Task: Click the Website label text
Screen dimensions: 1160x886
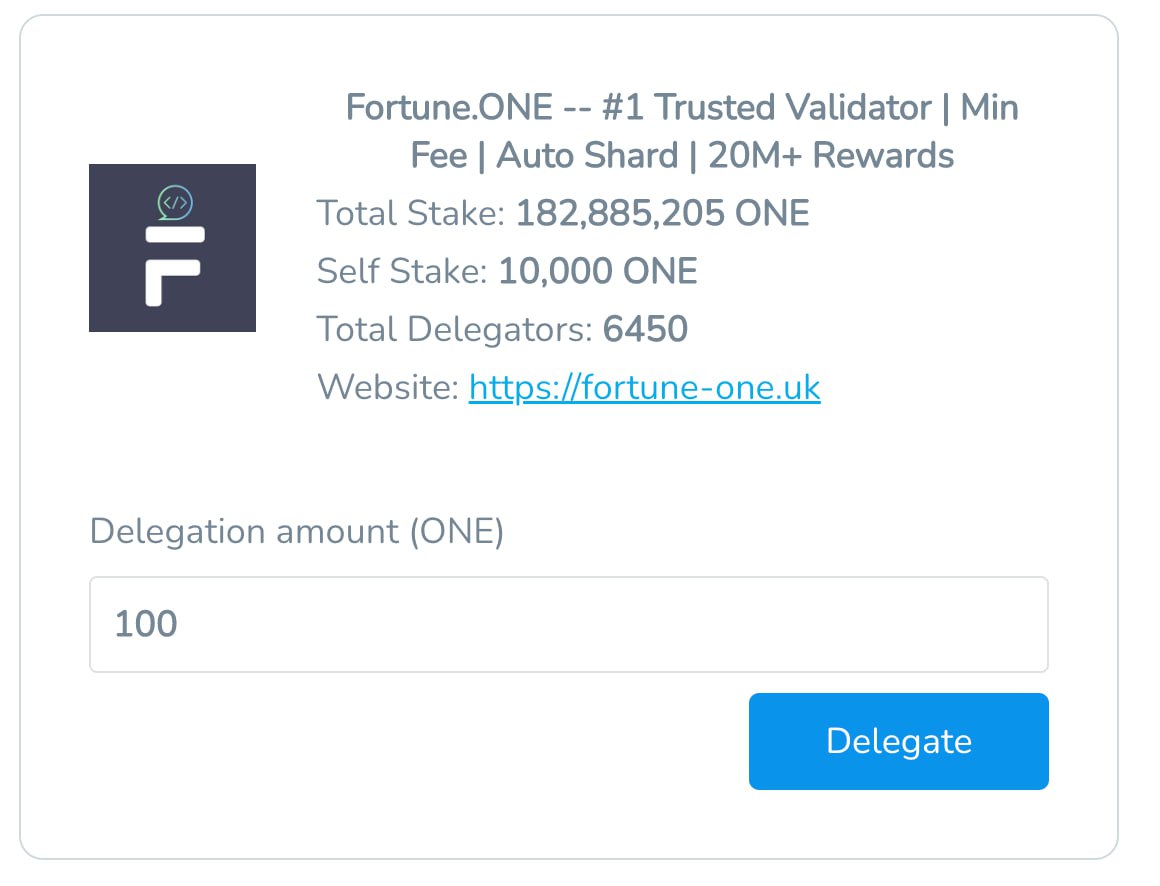Action: point(388,387)
